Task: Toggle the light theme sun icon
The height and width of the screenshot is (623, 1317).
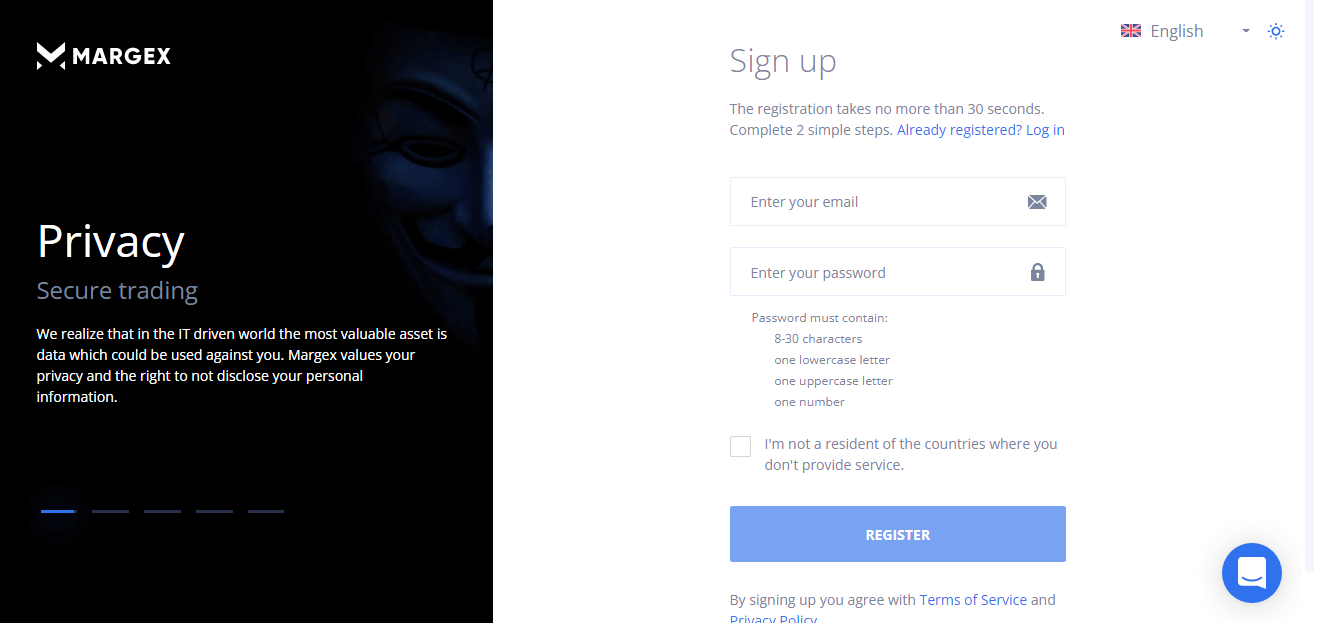Action: (x=1275, y=31)
